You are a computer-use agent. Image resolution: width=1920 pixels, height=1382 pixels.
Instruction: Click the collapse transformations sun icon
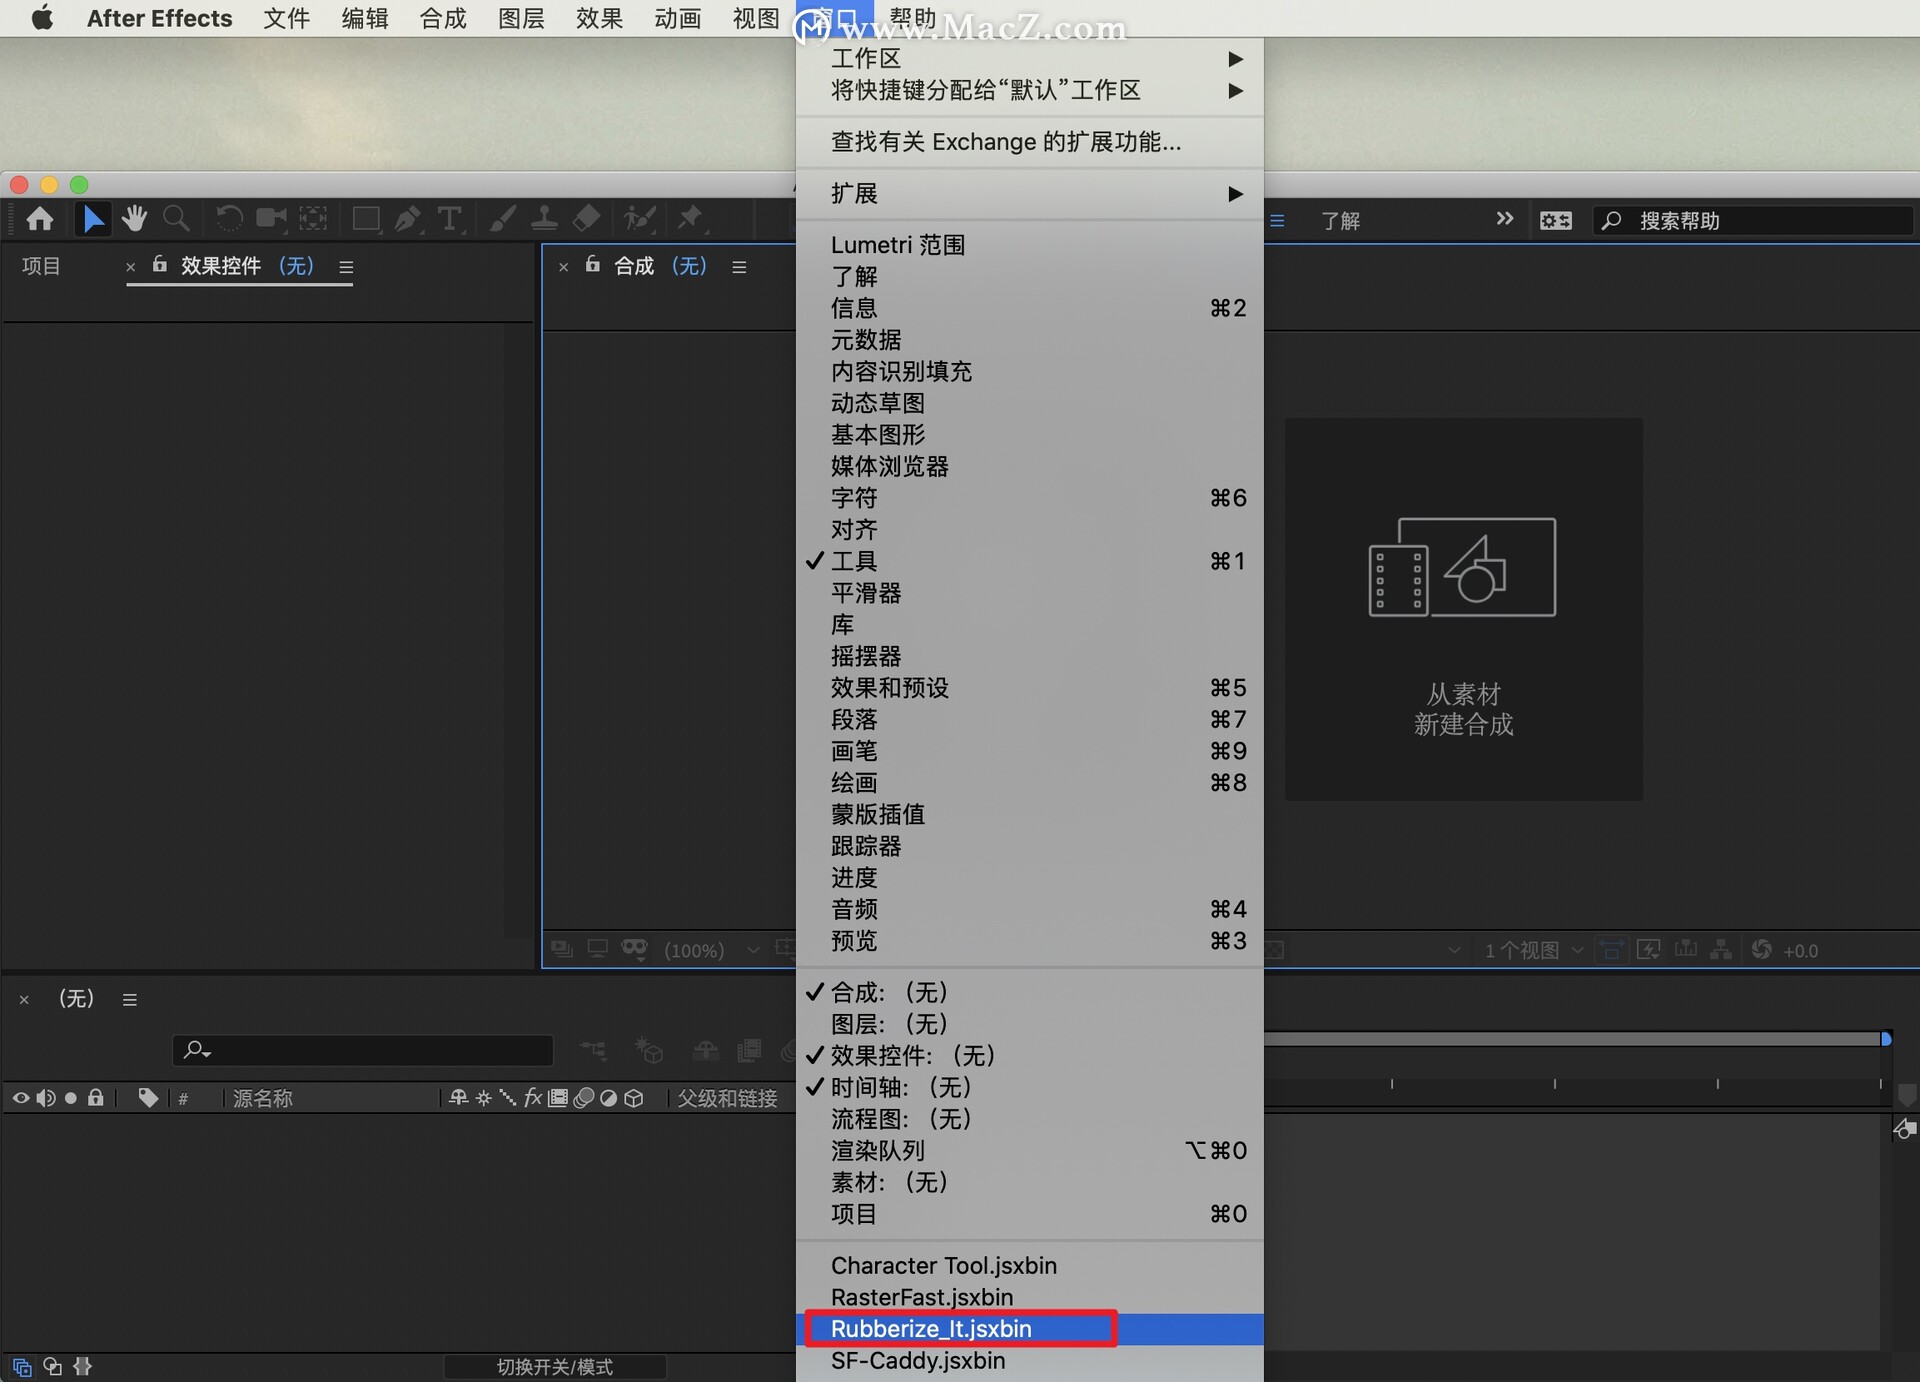484,1098
